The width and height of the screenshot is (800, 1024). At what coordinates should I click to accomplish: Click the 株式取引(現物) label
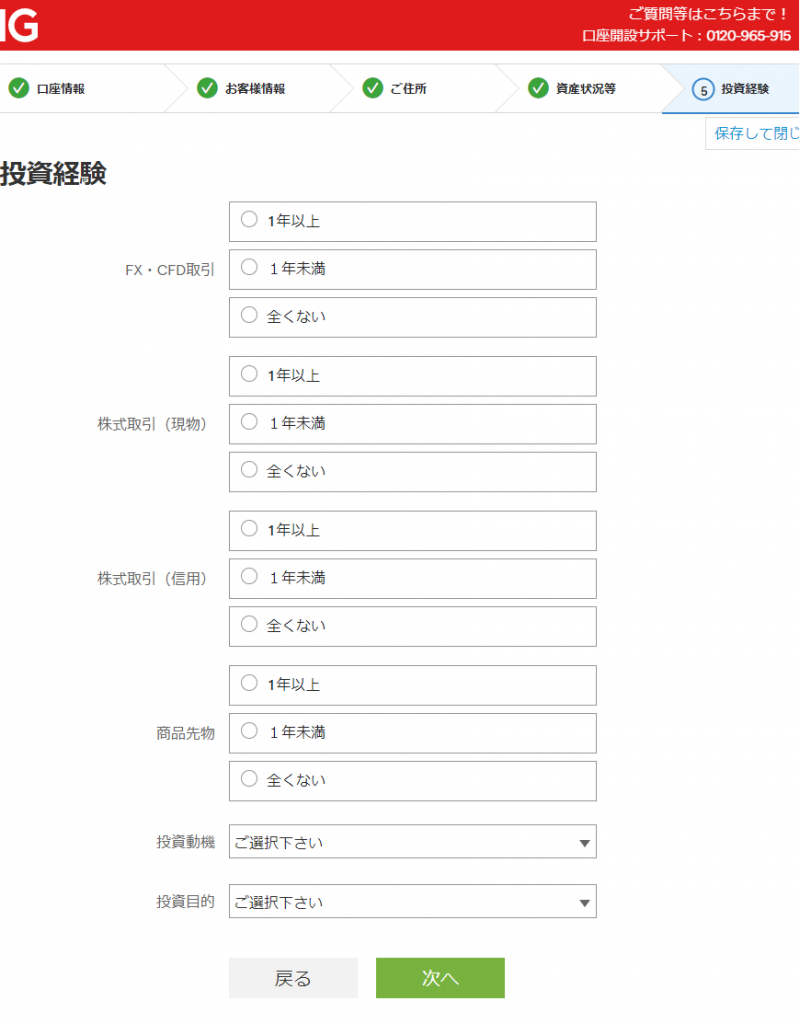pos(152,424)
